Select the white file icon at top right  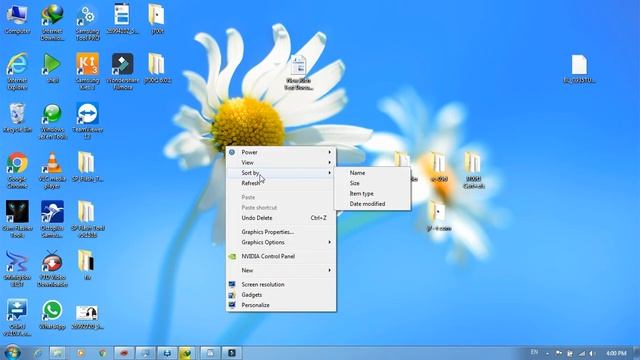[x=579, y=69]
